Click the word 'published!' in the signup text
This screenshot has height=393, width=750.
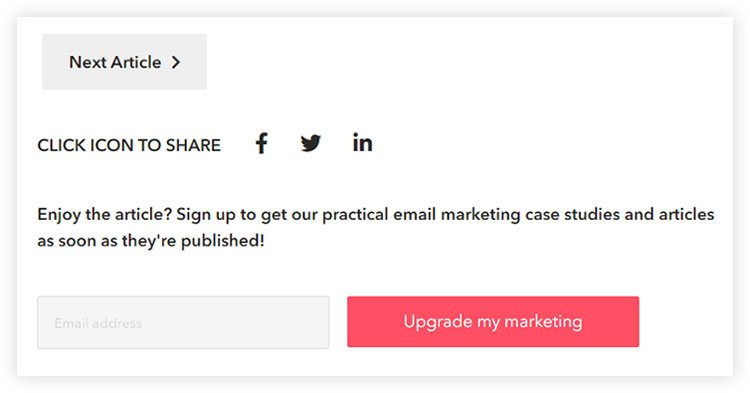tap(222, 241)
